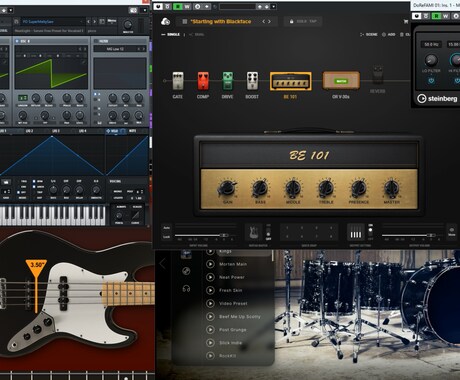Click the TREBLE knob on BE 101
This screenshot has height=380, width=460.
[x=326, y=188]
